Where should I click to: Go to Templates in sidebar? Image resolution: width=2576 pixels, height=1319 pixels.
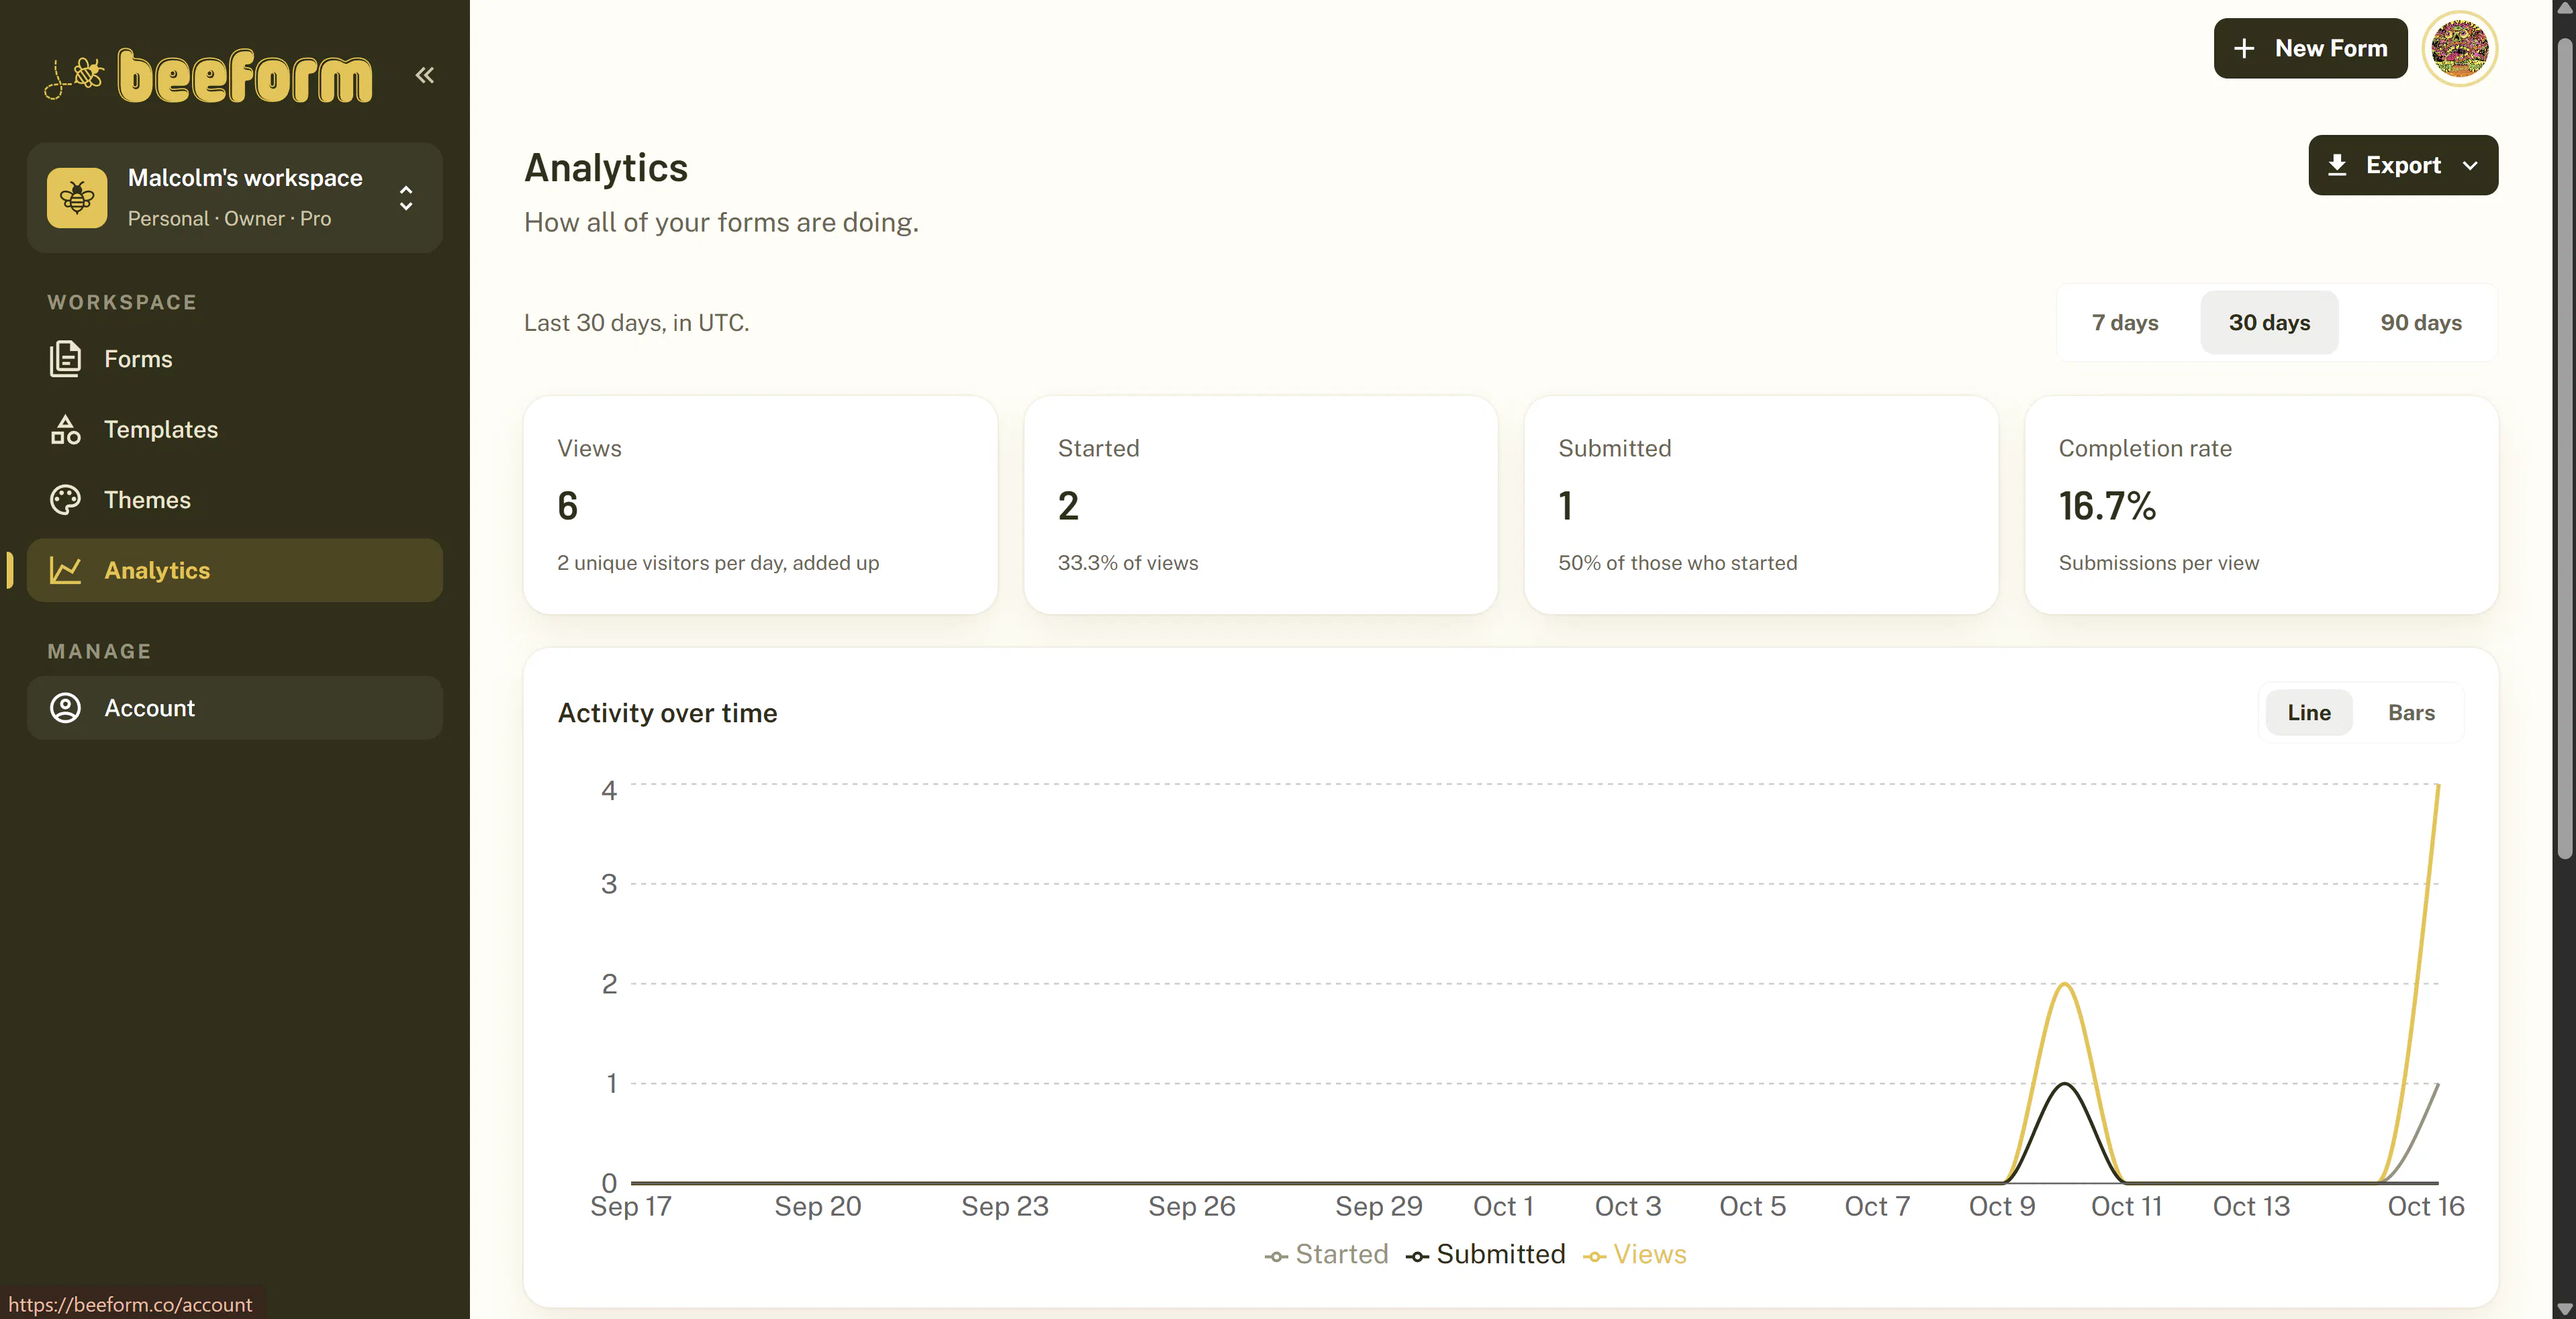(235, 429)
